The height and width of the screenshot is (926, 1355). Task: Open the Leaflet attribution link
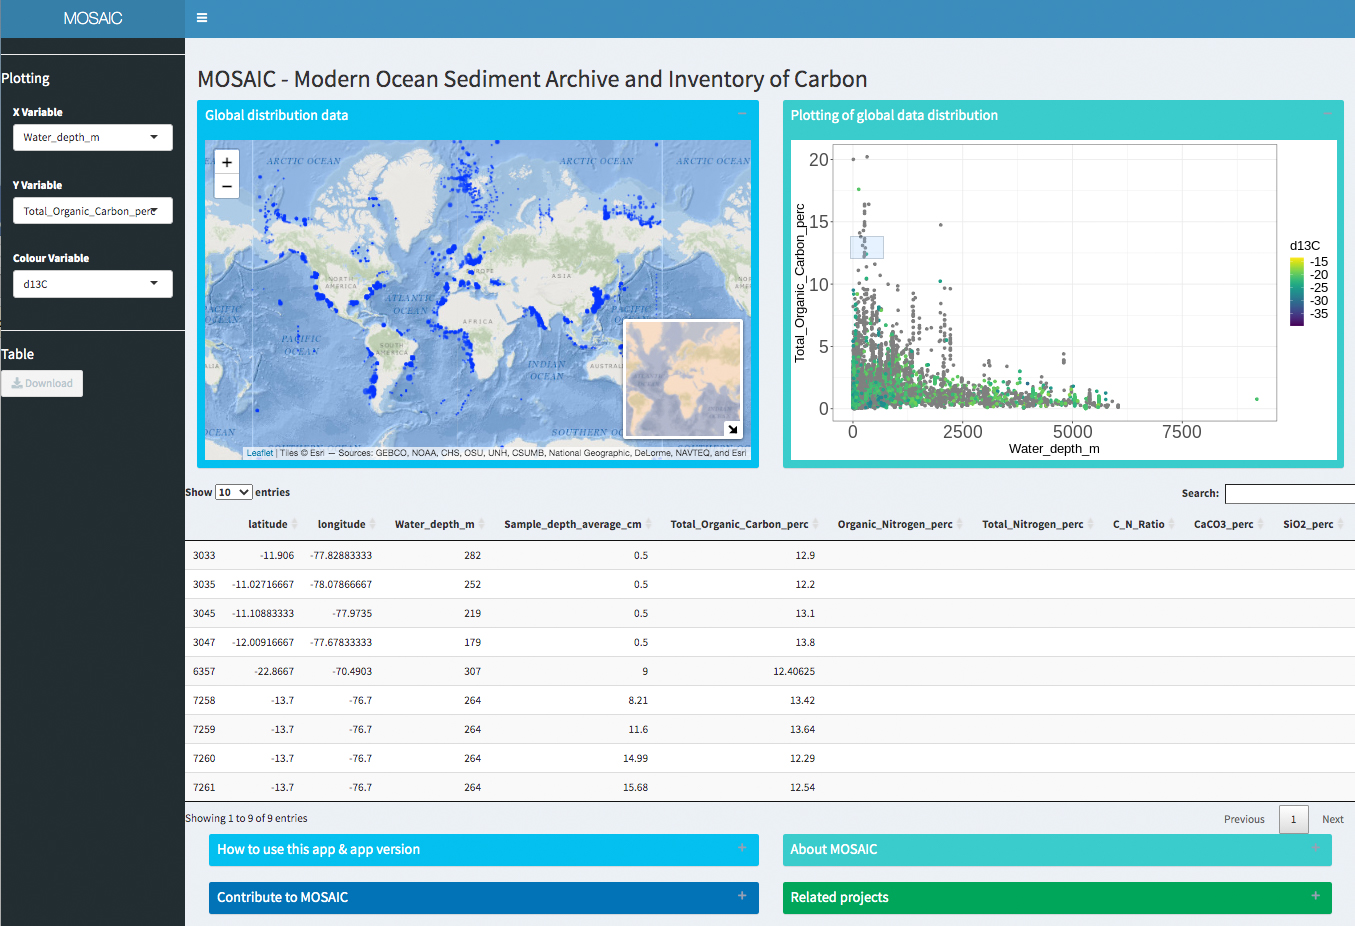(x=260, y=453)
